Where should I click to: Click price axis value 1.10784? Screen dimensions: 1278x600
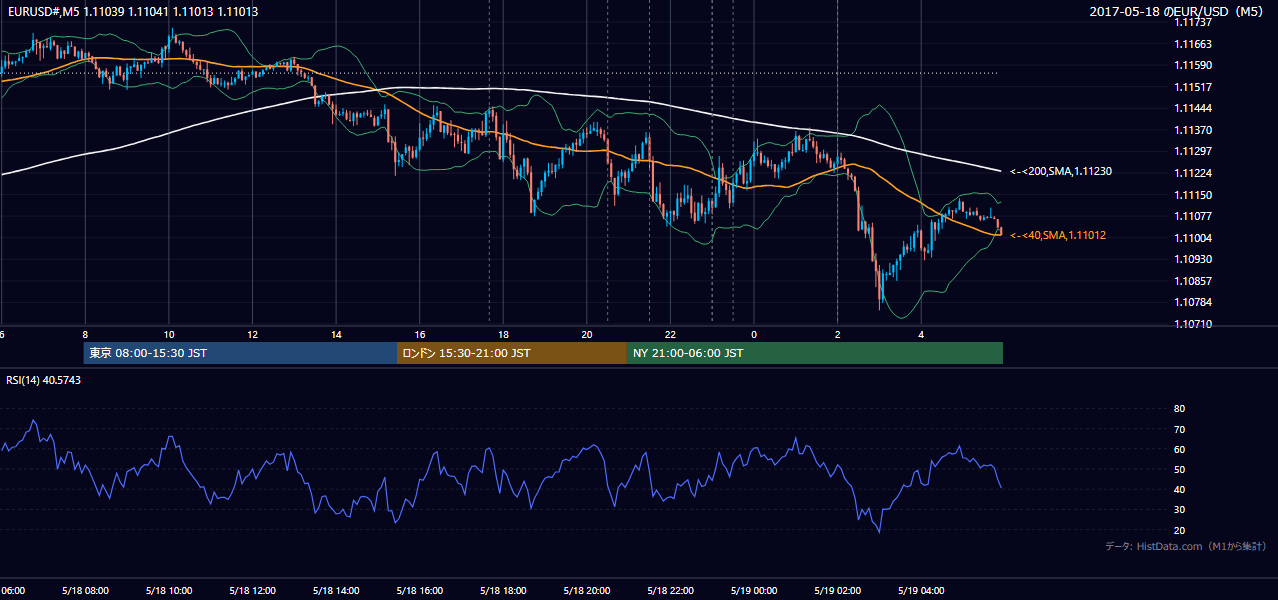point(1193,302)
